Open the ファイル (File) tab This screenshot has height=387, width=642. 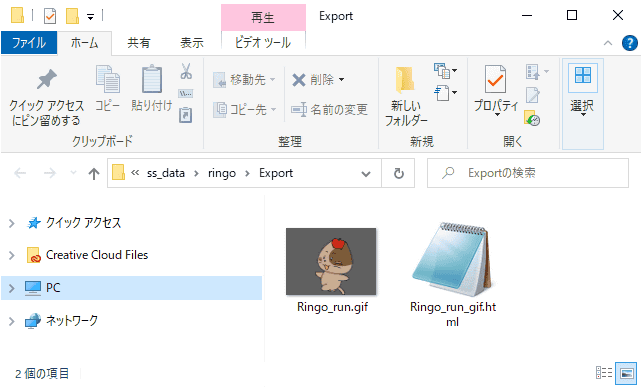29,43
